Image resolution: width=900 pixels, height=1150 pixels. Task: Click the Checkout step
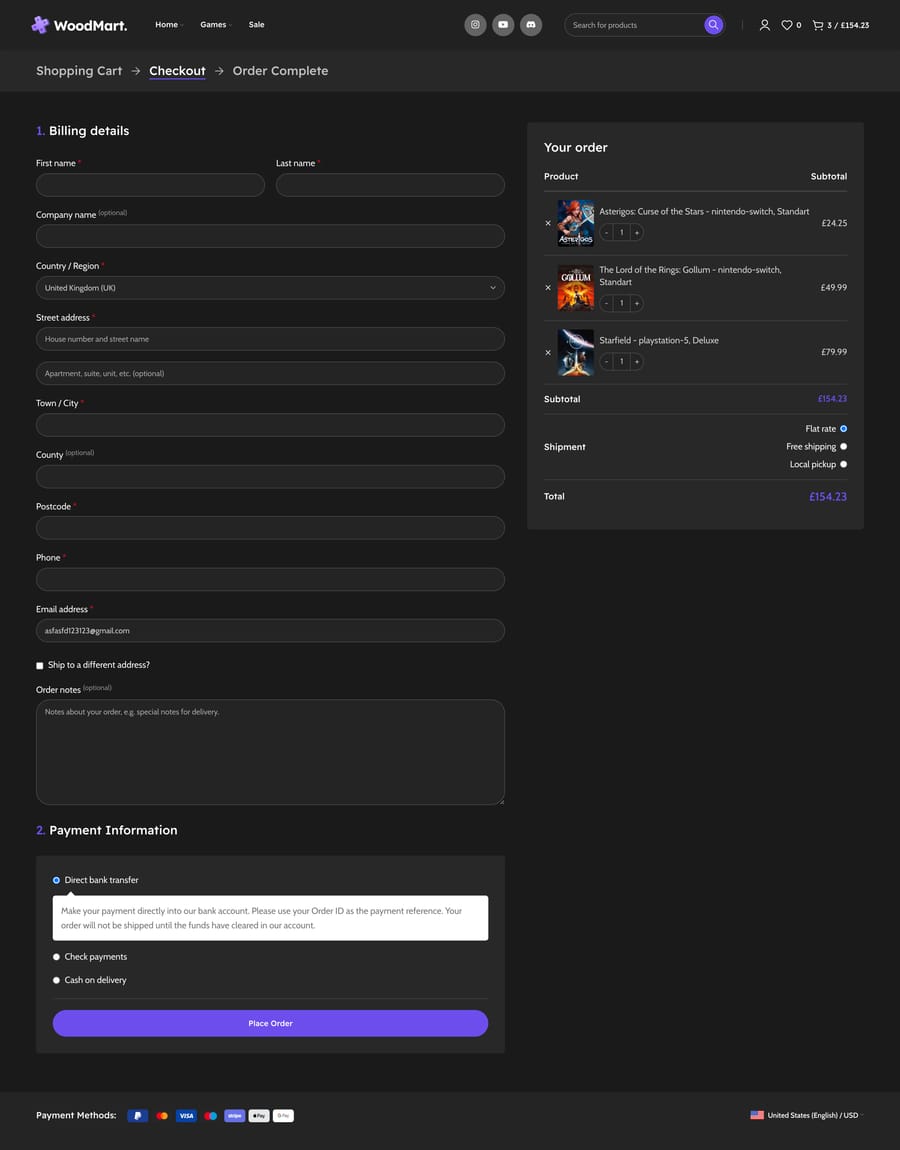click(178, 71)
